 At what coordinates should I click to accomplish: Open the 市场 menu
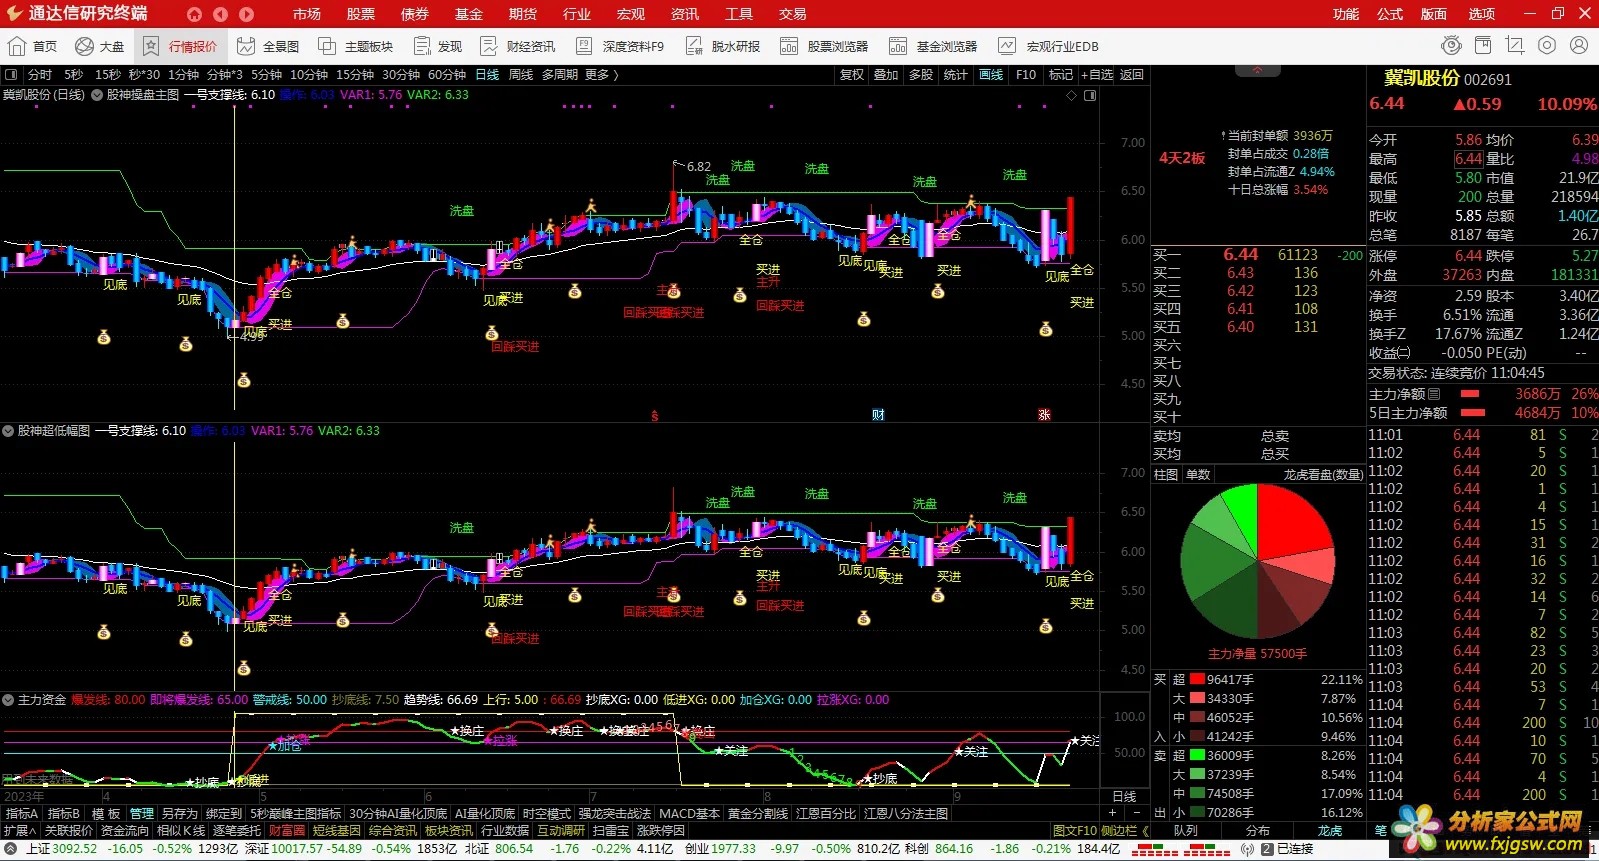point(307,14)
